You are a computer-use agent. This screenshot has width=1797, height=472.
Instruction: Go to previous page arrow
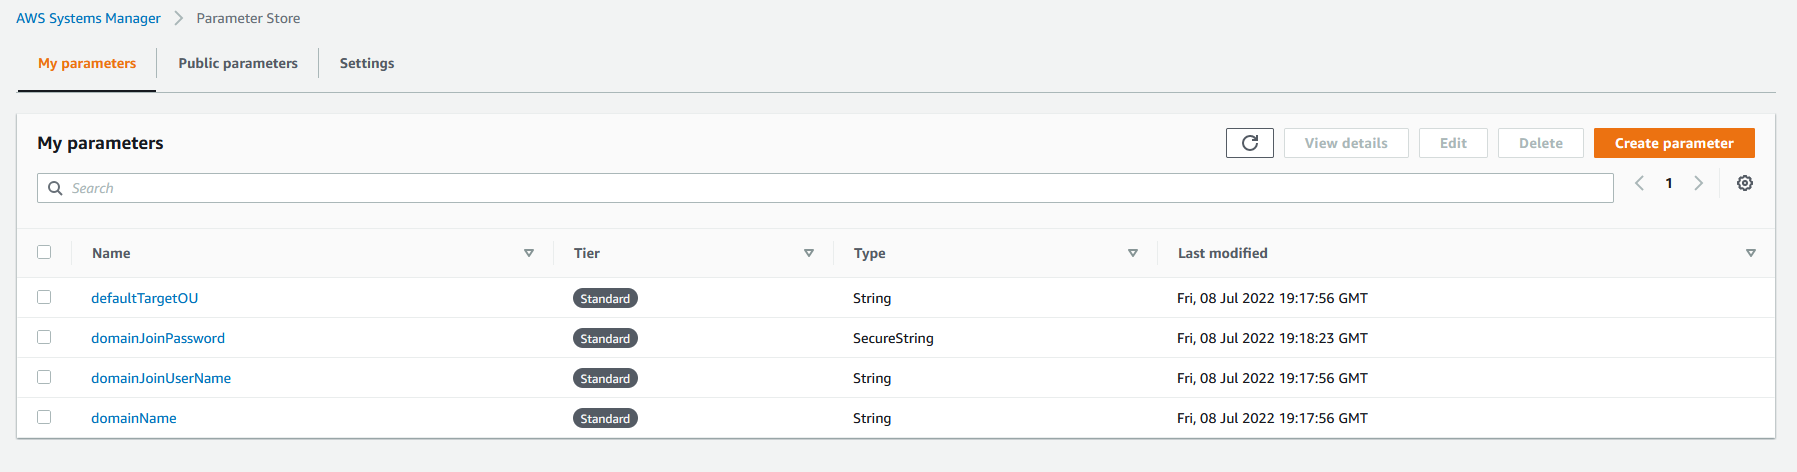pyautogui.click(x=1640, y=183)
